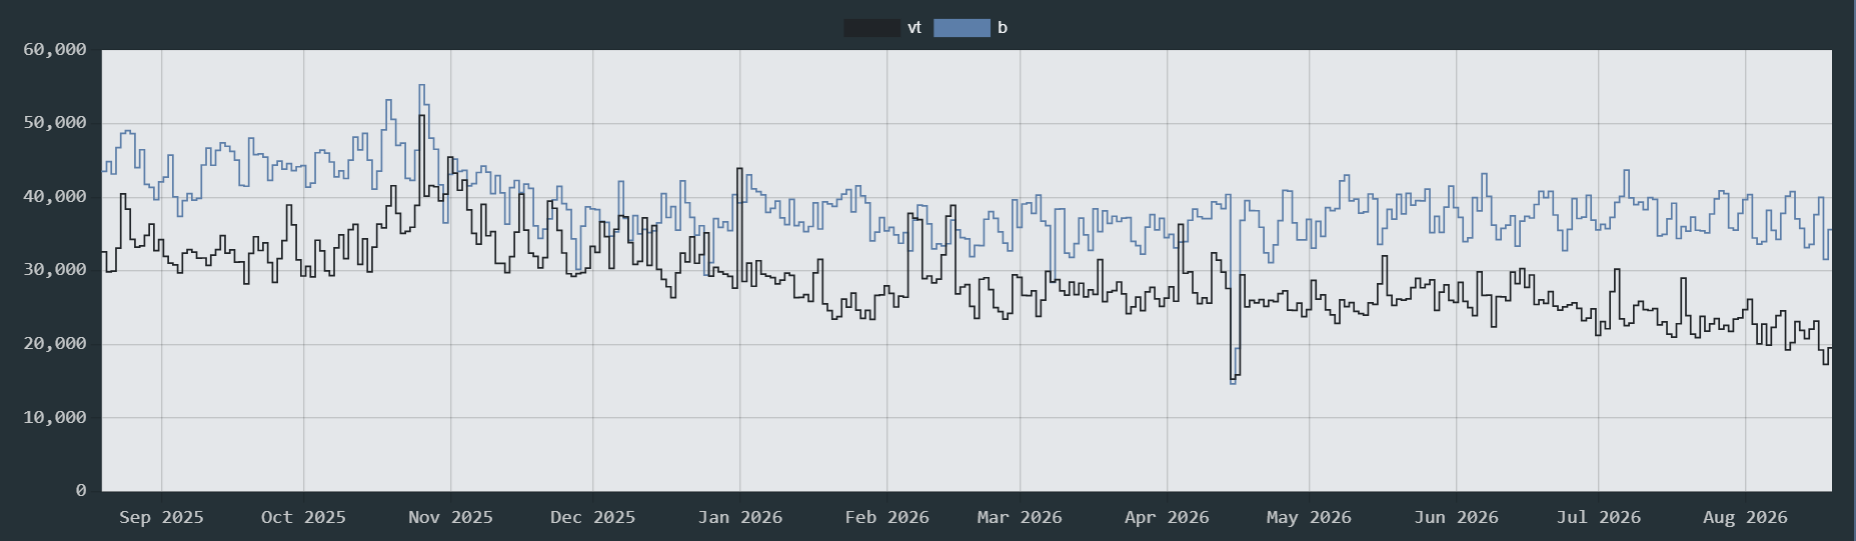Viewport: 1856px width, 541px height.
Task: Click the 'vt' legend label
Action: 914,28
